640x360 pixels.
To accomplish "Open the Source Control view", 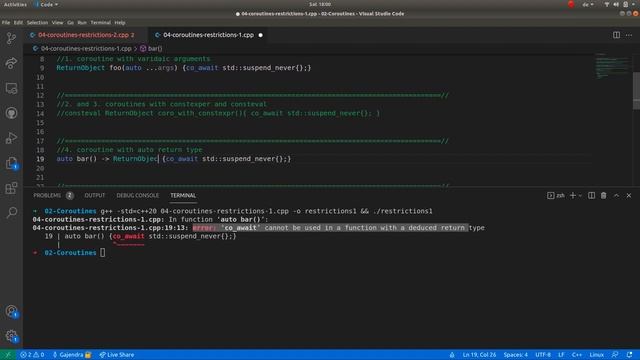I will [x=11, y=38].
